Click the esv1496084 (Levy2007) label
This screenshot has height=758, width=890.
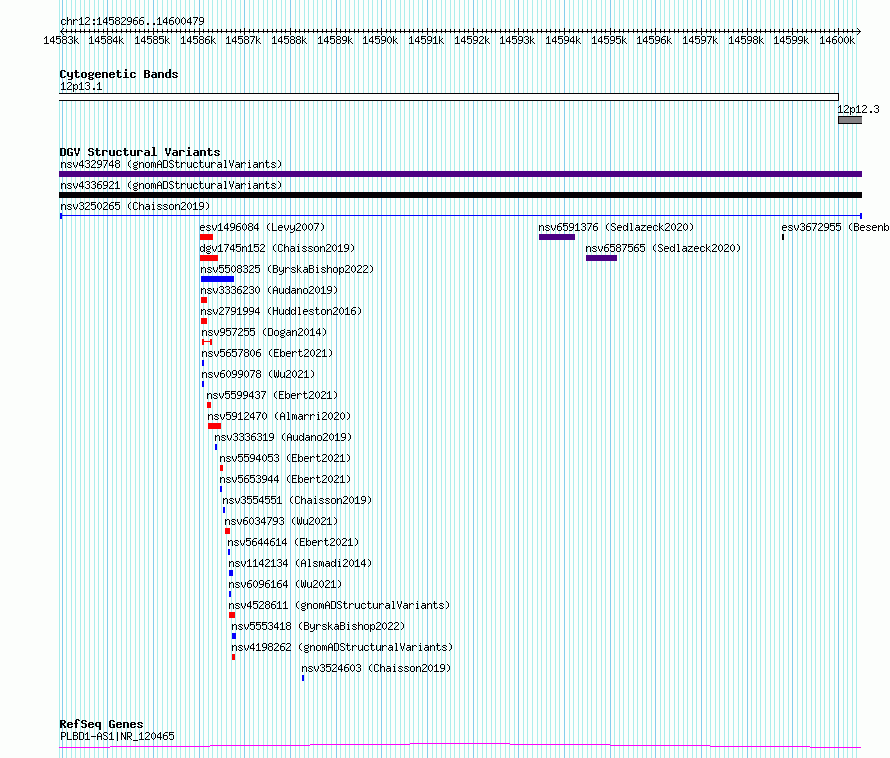(x=262, y=227)
